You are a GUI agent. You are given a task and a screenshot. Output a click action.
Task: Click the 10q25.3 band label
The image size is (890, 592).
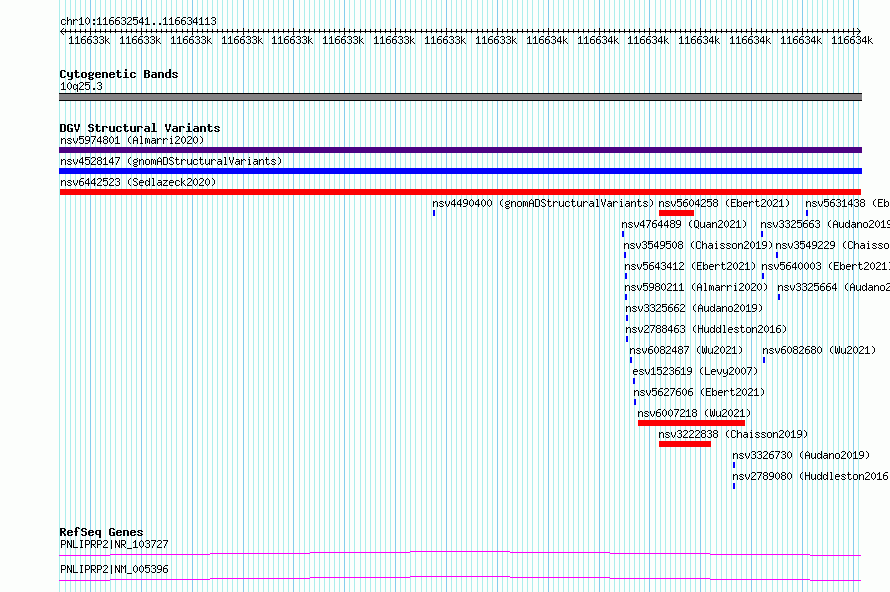coord(81,86)
